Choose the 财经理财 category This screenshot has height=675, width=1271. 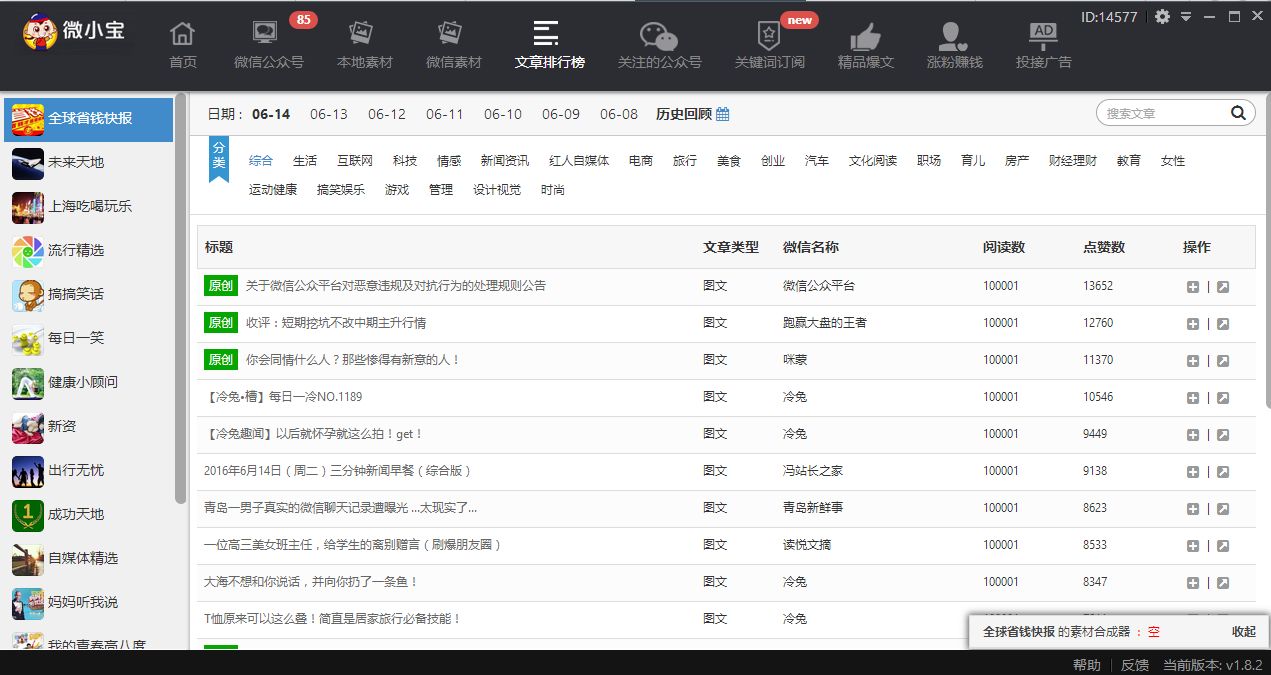coord(1073,161)
